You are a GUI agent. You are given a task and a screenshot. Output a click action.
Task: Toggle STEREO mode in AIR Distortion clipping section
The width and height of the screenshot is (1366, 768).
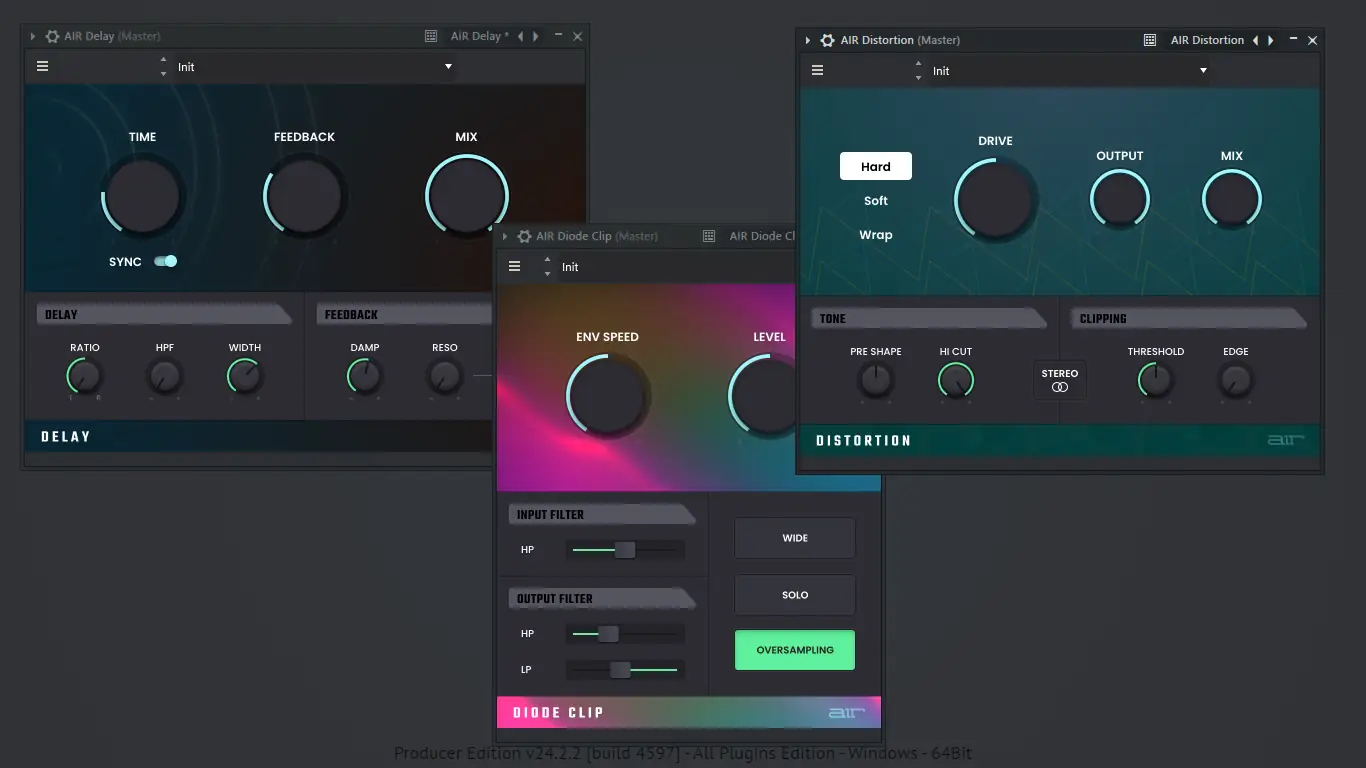tap(1059, 380)
